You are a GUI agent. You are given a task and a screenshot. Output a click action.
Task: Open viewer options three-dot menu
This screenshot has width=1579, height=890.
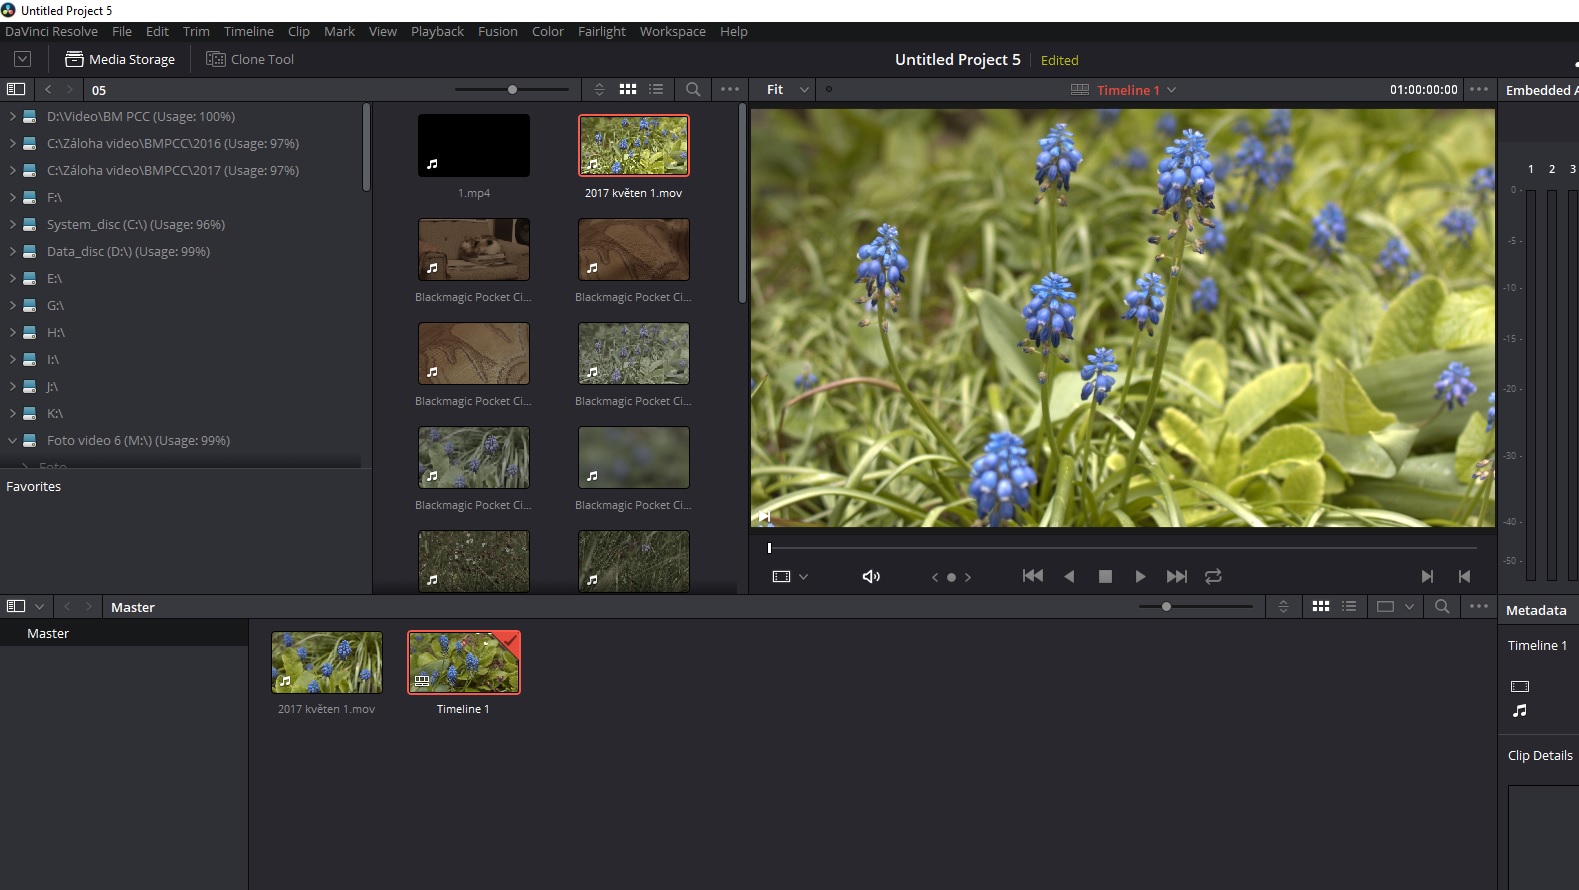click(1479, 89)
